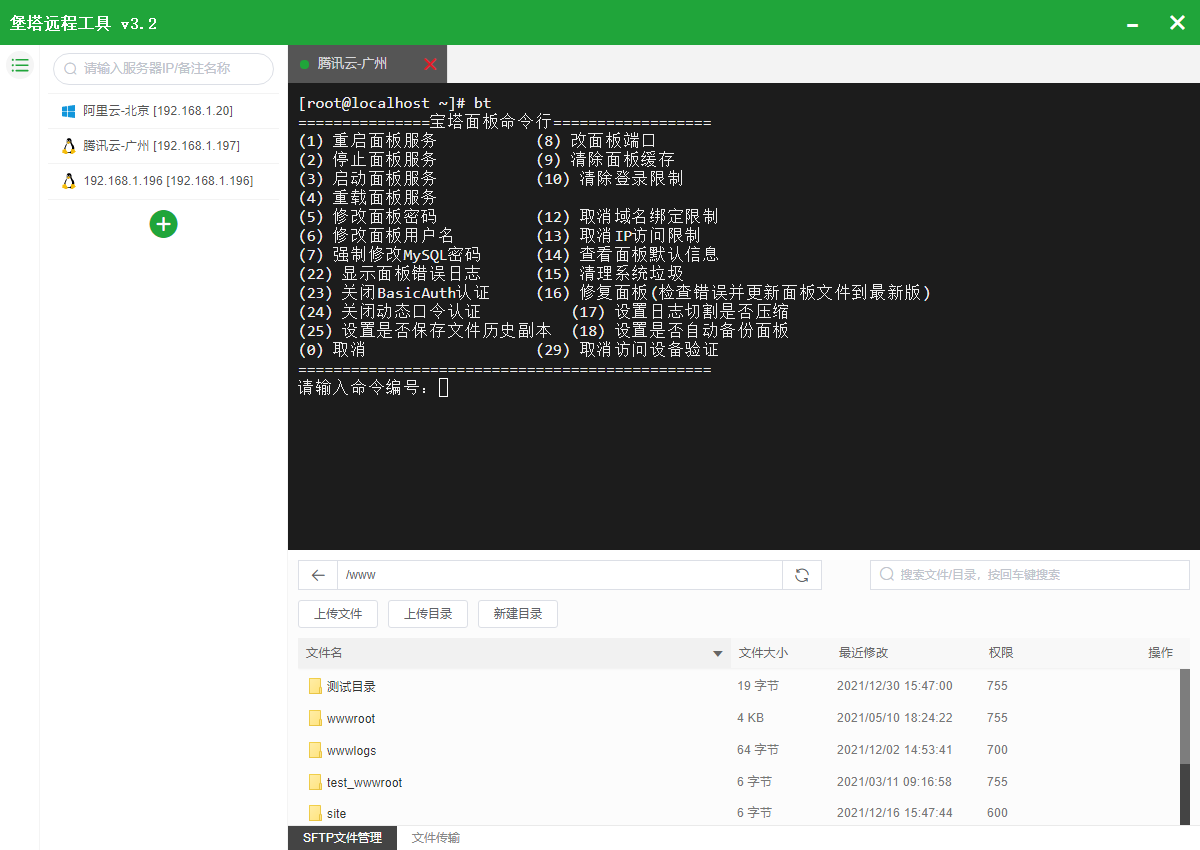
Task: Sort by the 最近修改 column header
Action: (x=863, y=653)
